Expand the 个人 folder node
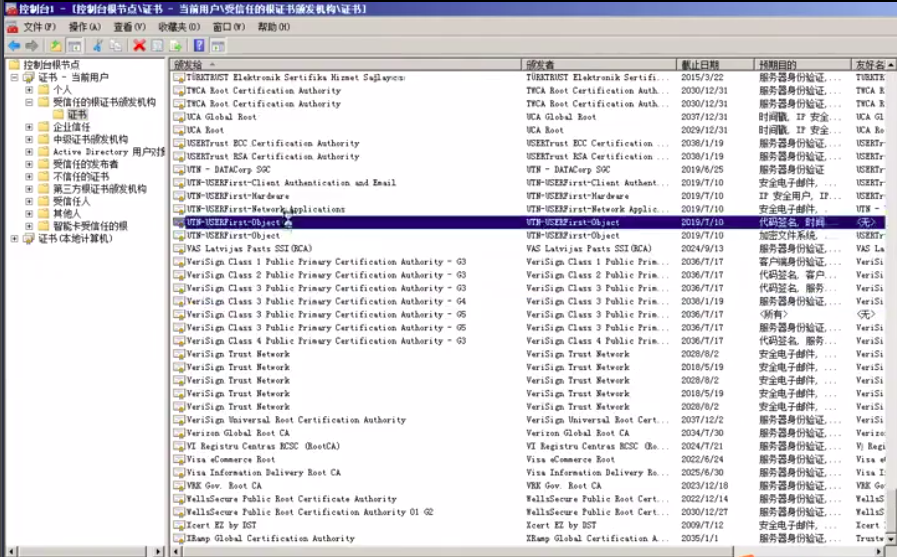Image resolution: width=897 pixels, height=557 pixels. (x=29, y=90)
